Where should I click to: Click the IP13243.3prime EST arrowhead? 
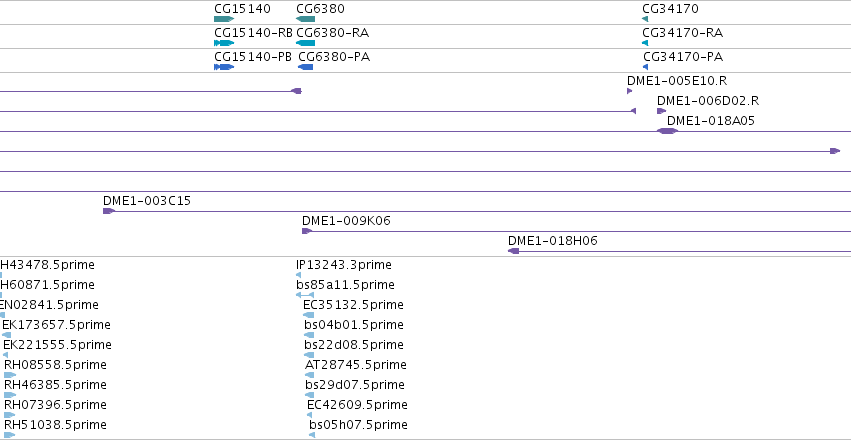(299, 275)
